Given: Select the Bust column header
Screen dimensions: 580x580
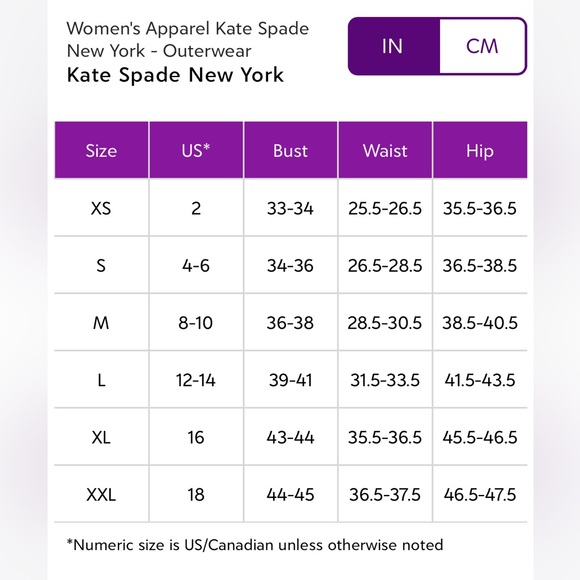Looking at the screenshot, I should 290,150.
